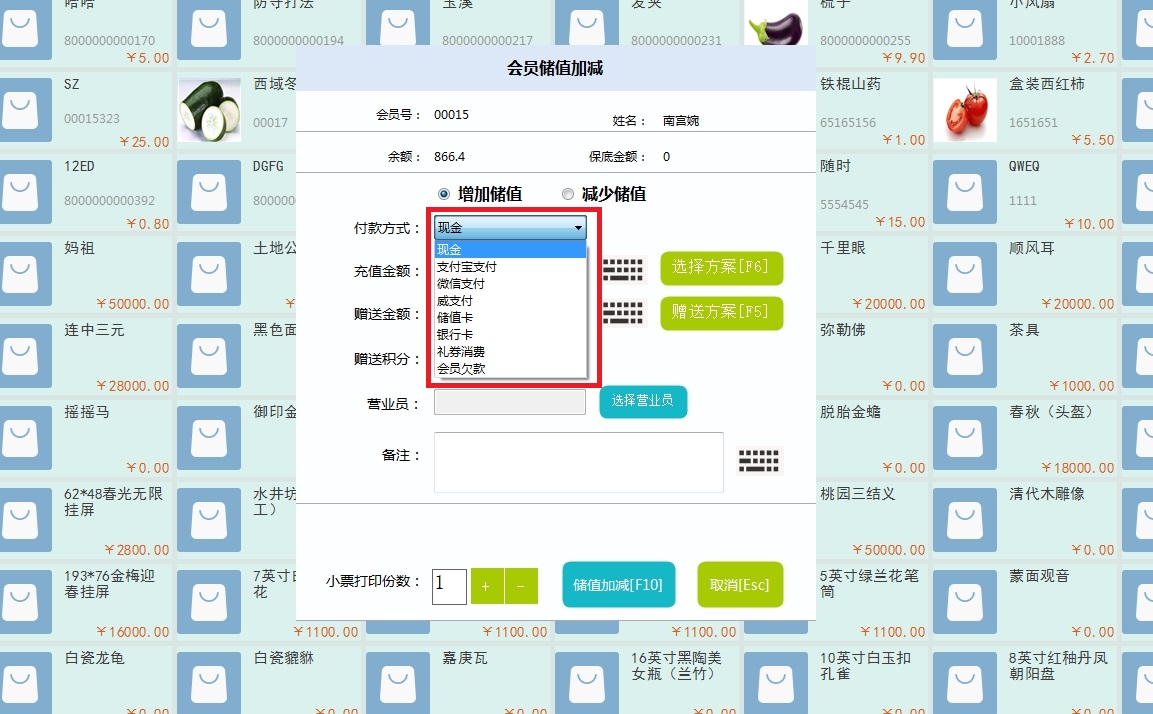Click the 西域冬瓜 melon product image
Screen dimensions: 1153x714
tap(209, 110)
